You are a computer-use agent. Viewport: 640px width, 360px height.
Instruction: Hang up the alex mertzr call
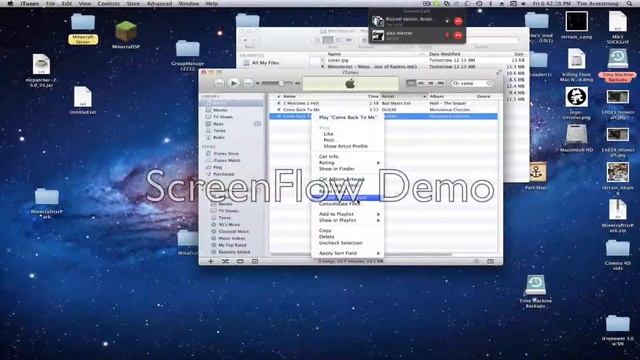point(458,36)
